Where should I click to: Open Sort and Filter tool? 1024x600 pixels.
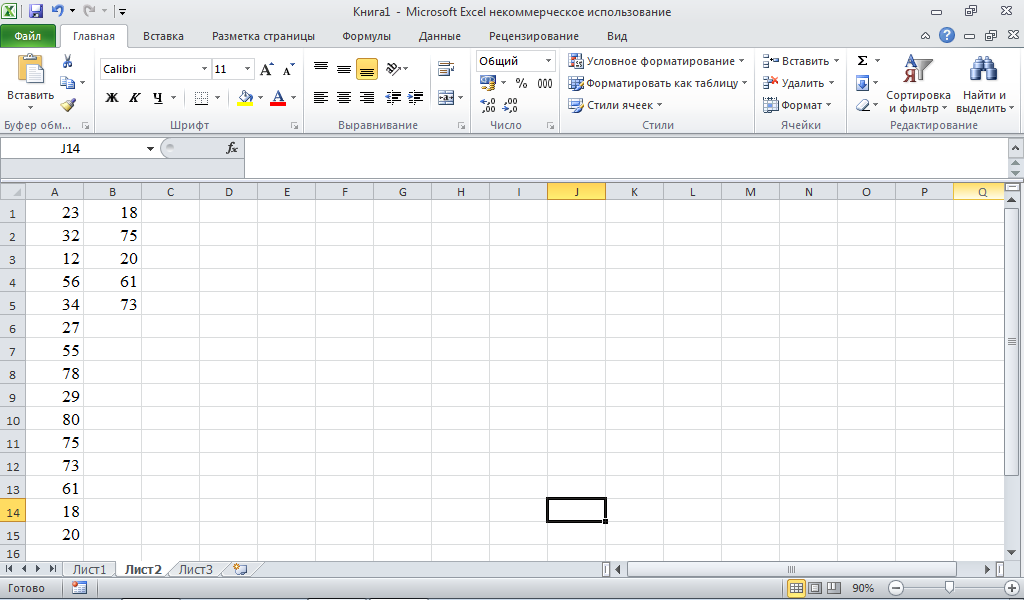(917, 85)
